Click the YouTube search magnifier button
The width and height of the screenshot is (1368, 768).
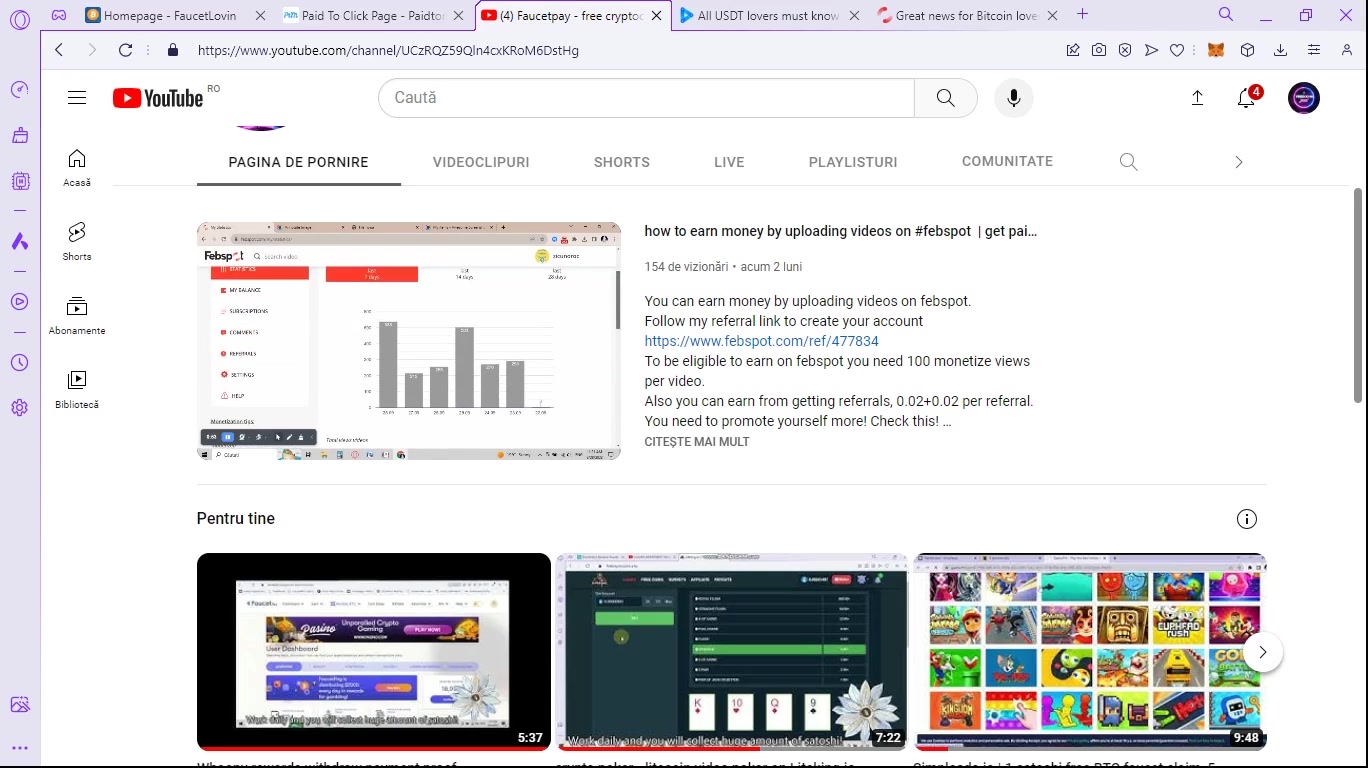click(945, 98)
